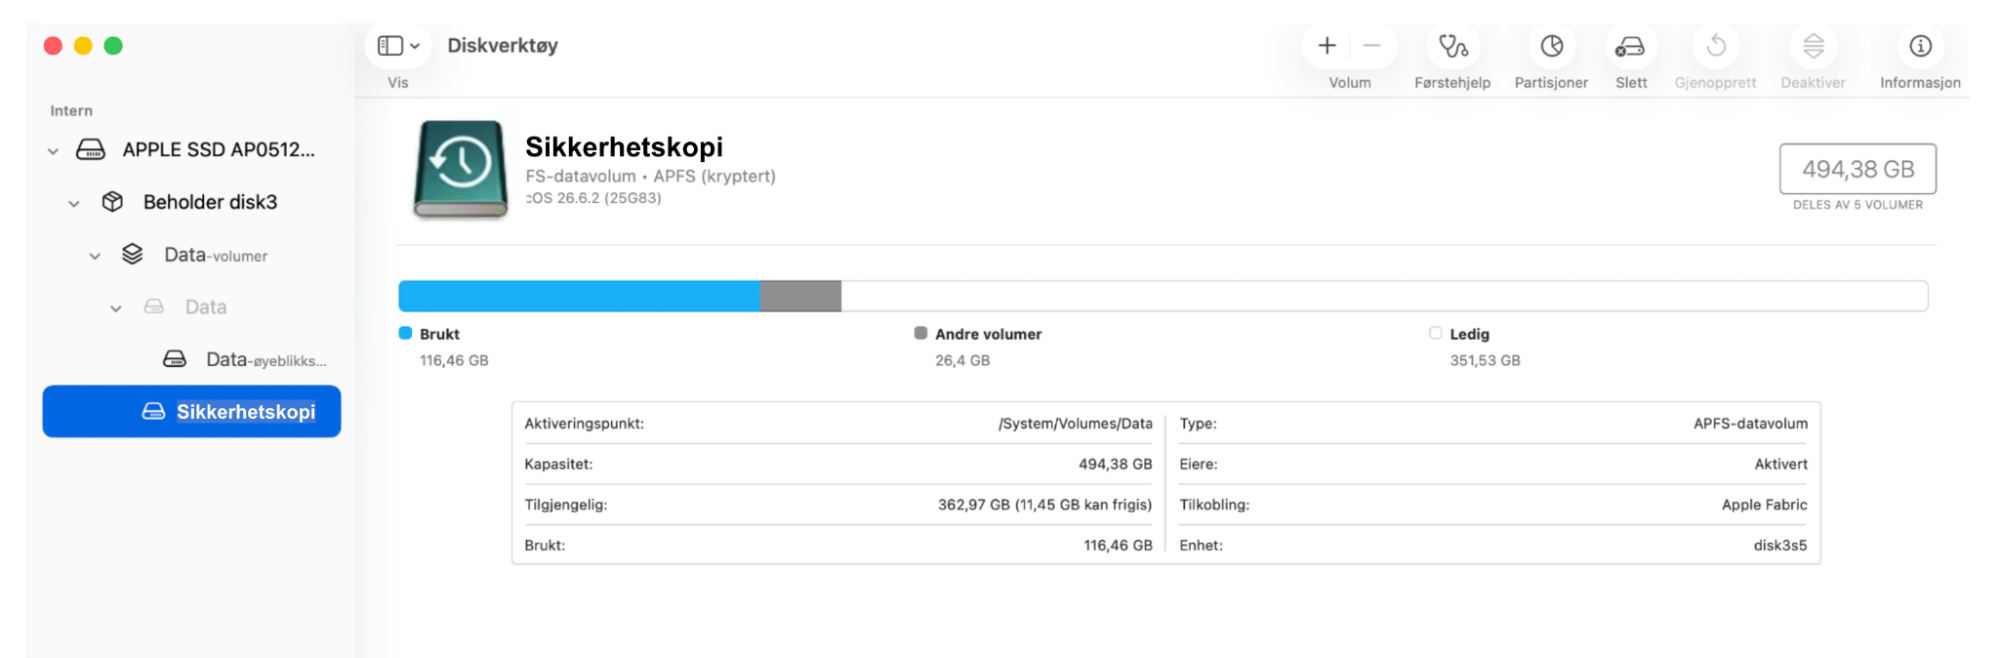Click the empty Ledig portion of bar

[1384, 296]
